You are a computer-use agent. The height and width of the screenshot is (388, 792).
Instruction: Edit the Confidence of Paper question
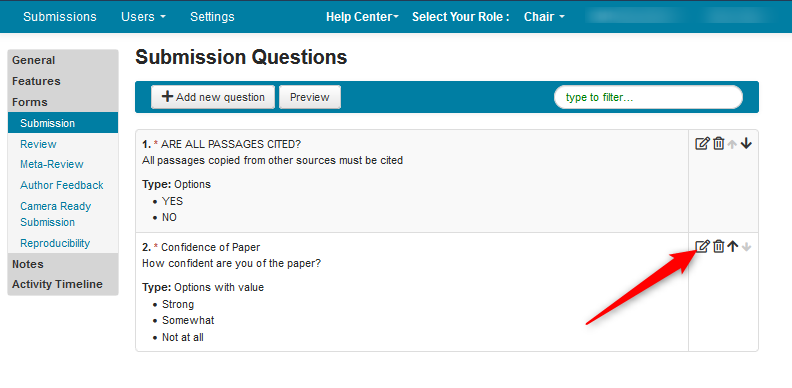click(x=703, y=247)
